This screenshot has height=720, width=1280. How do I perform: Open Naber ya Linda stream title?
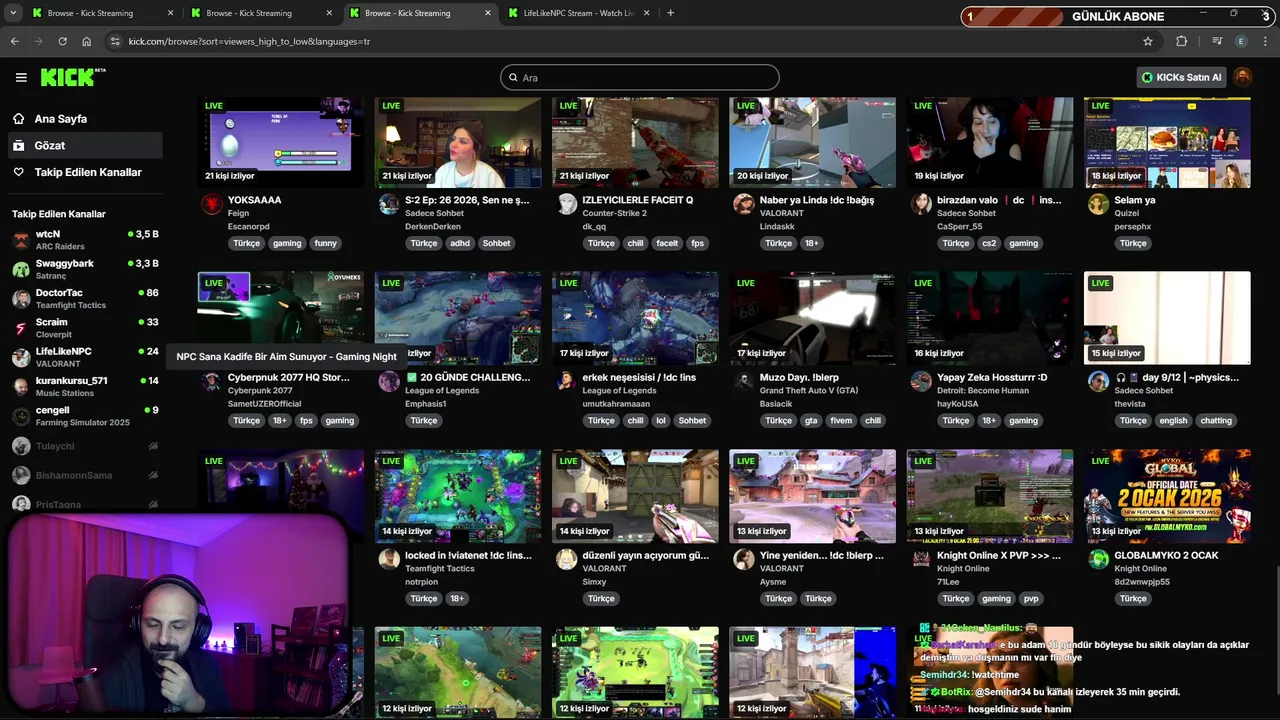click(816, 200)
